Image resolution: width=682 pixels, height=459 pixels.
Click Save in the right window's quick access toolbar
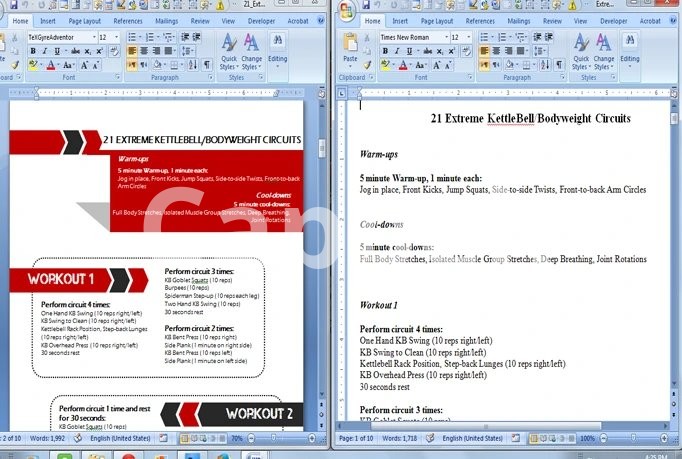coord(367,5)
